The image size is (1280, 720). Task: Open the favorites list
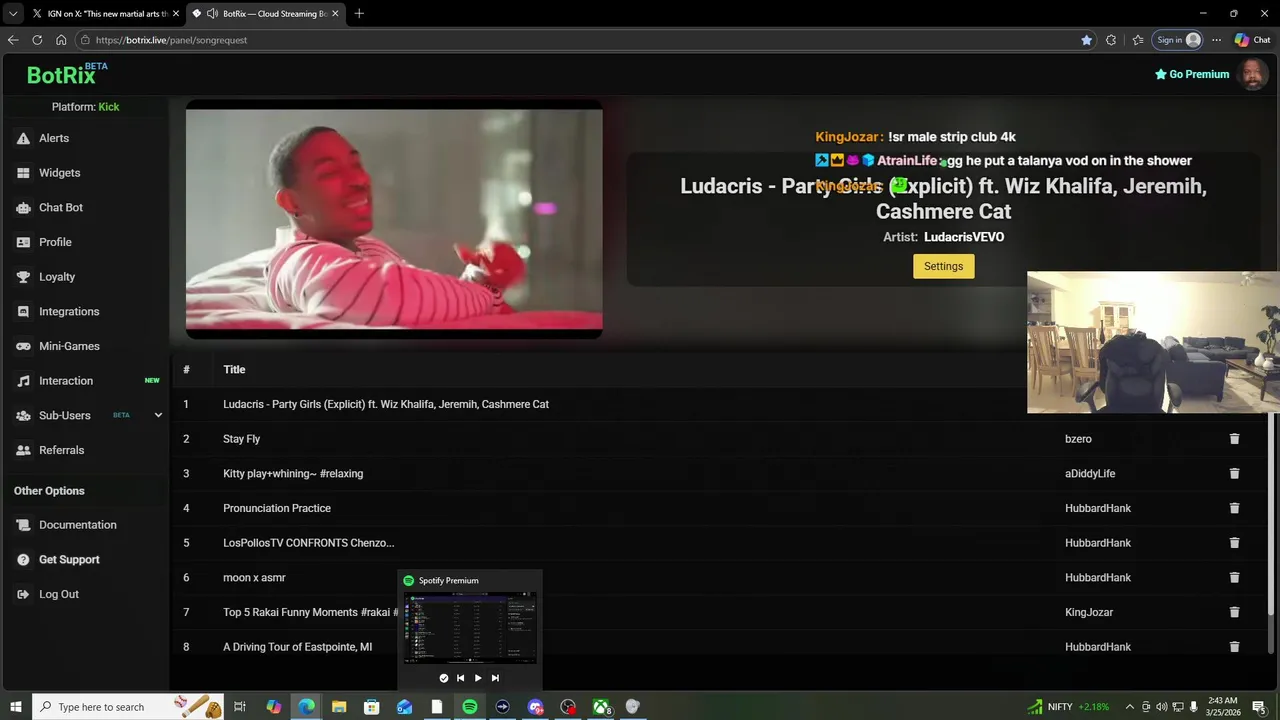coord(1138,40)
